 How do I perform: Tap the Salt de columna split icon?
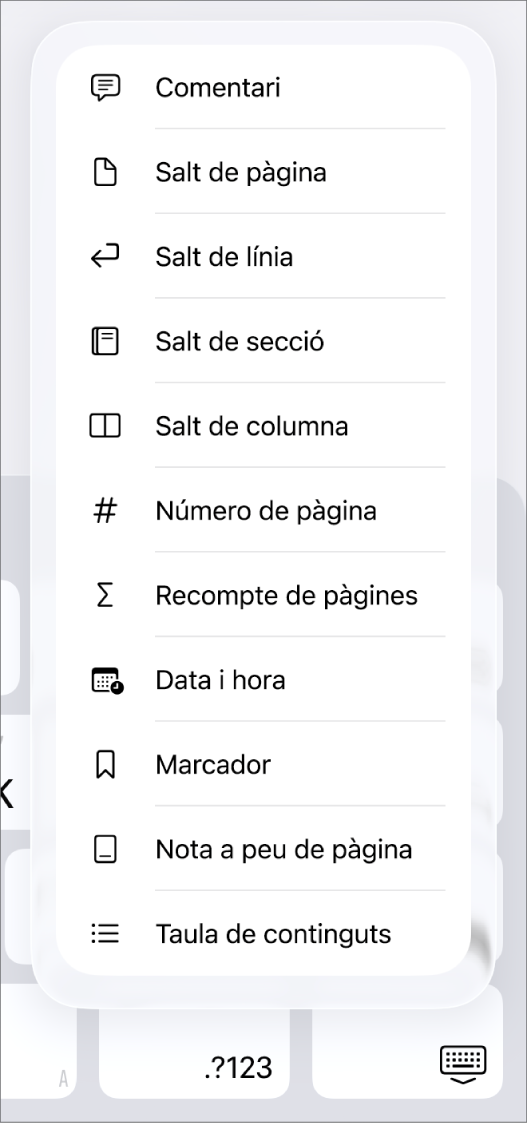105,425
